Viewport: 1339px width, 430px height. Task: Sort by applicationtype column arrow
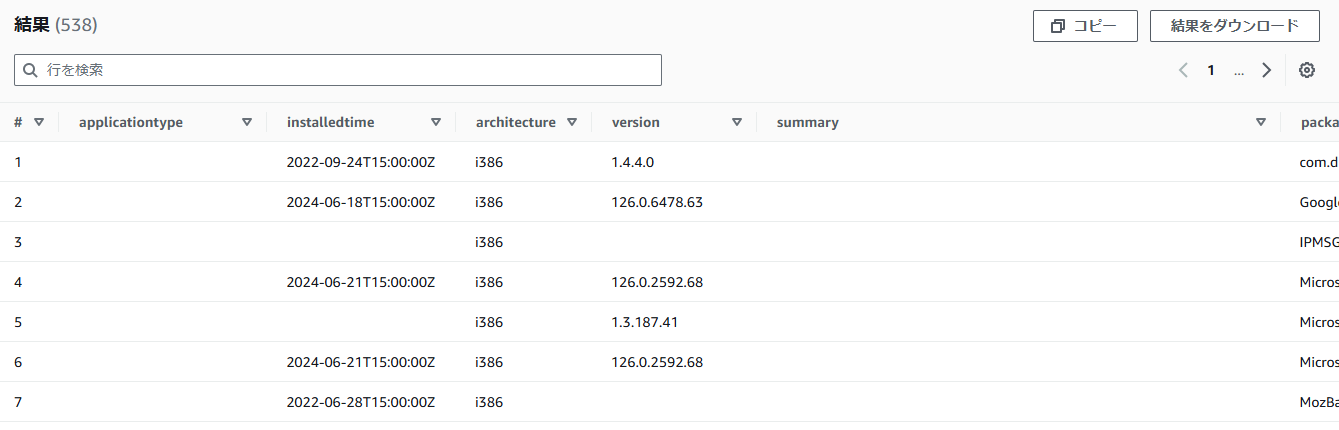click(247, 122)
